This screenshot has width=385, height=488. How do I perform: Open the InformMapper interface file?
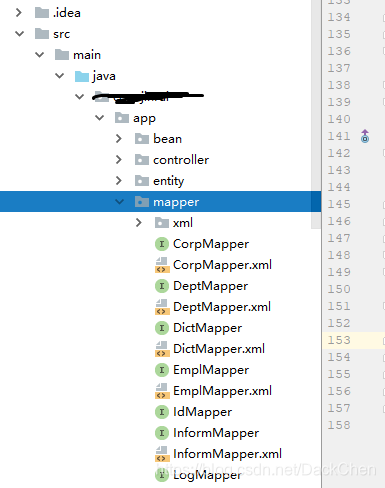pos(216,433)
